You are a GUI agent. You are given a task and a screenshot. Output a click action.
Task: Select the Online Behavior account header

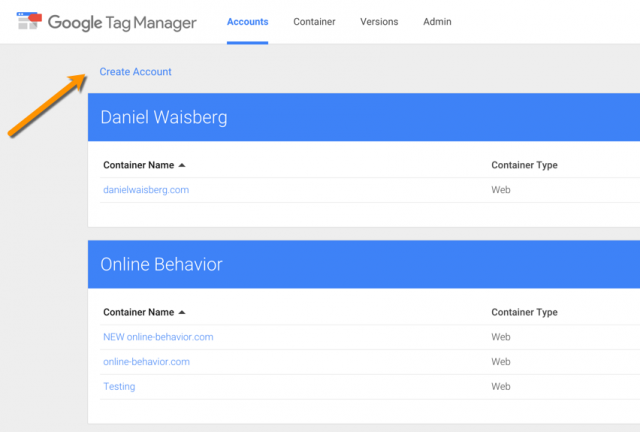click(x=364, y=264)
